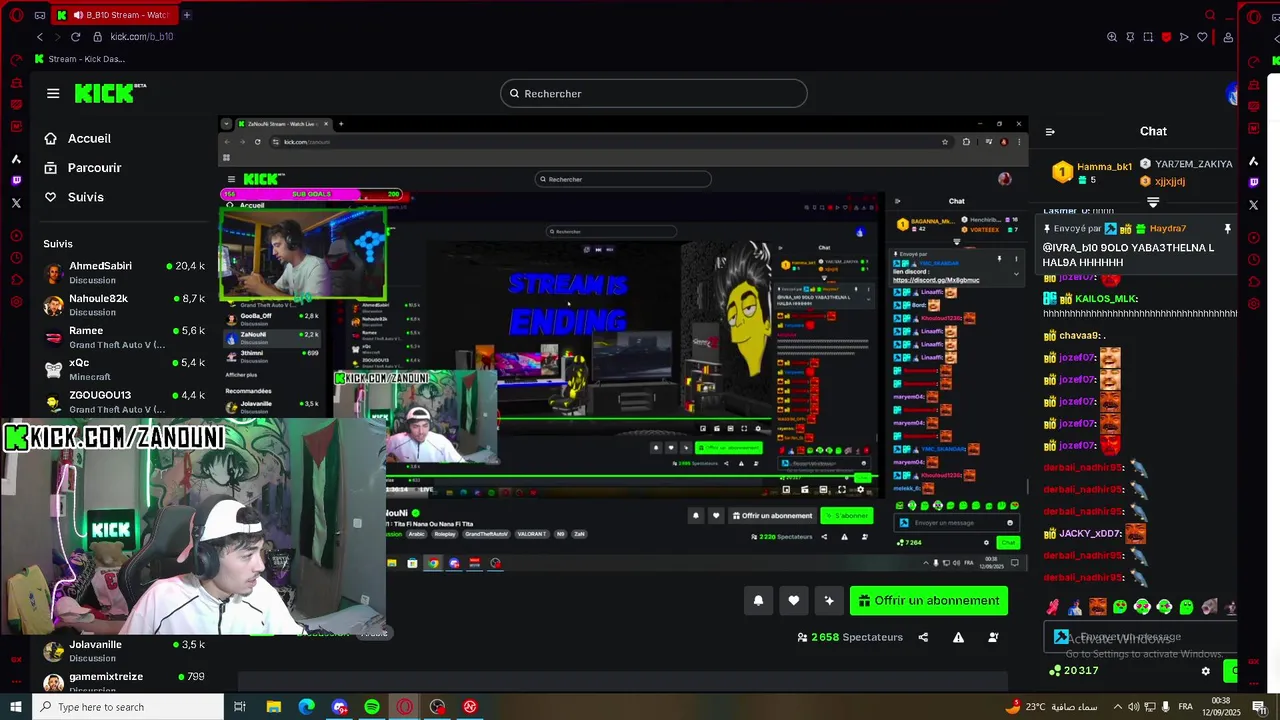This screenshot has width=1280, height=720.
Task: Click the pin icon in address bar
Action: click(1130, 37)
